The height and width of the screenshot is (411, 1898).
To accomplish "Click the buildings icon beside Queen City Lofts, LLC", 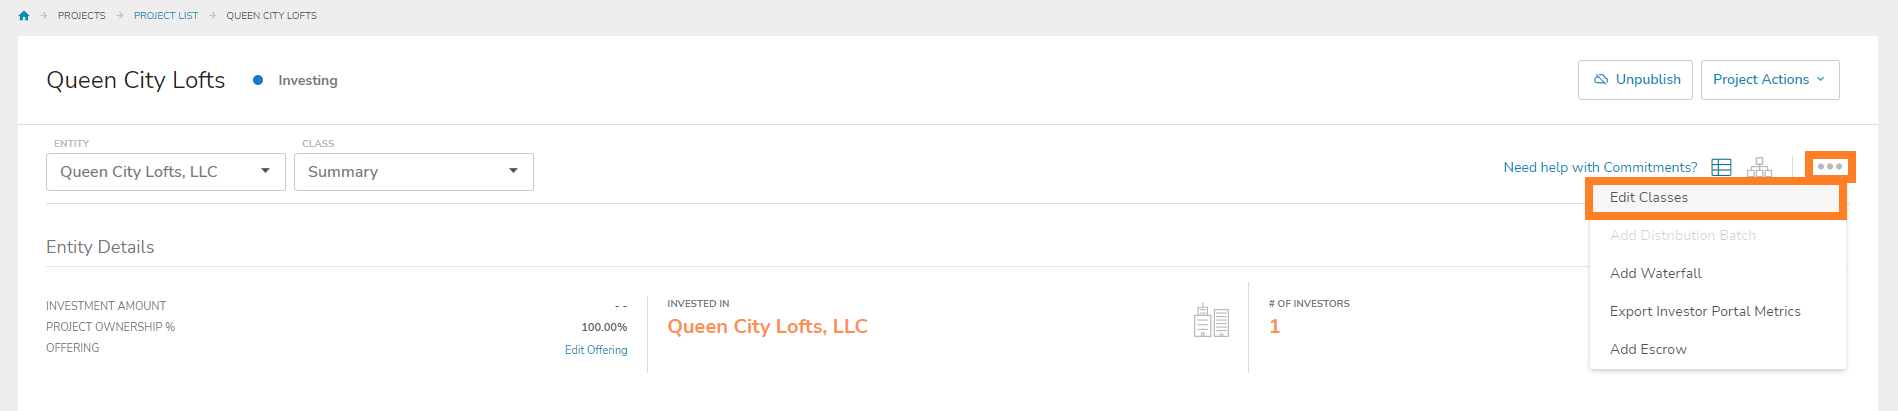I will pyautogui.click(x=1211, y=321).
